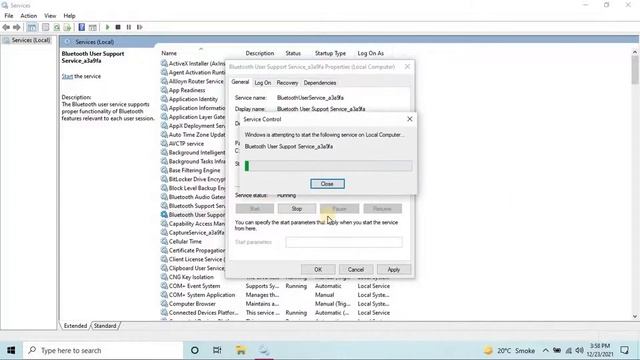Click the X on Service Control dialog

pyautogui.click(x=410, y=119)
